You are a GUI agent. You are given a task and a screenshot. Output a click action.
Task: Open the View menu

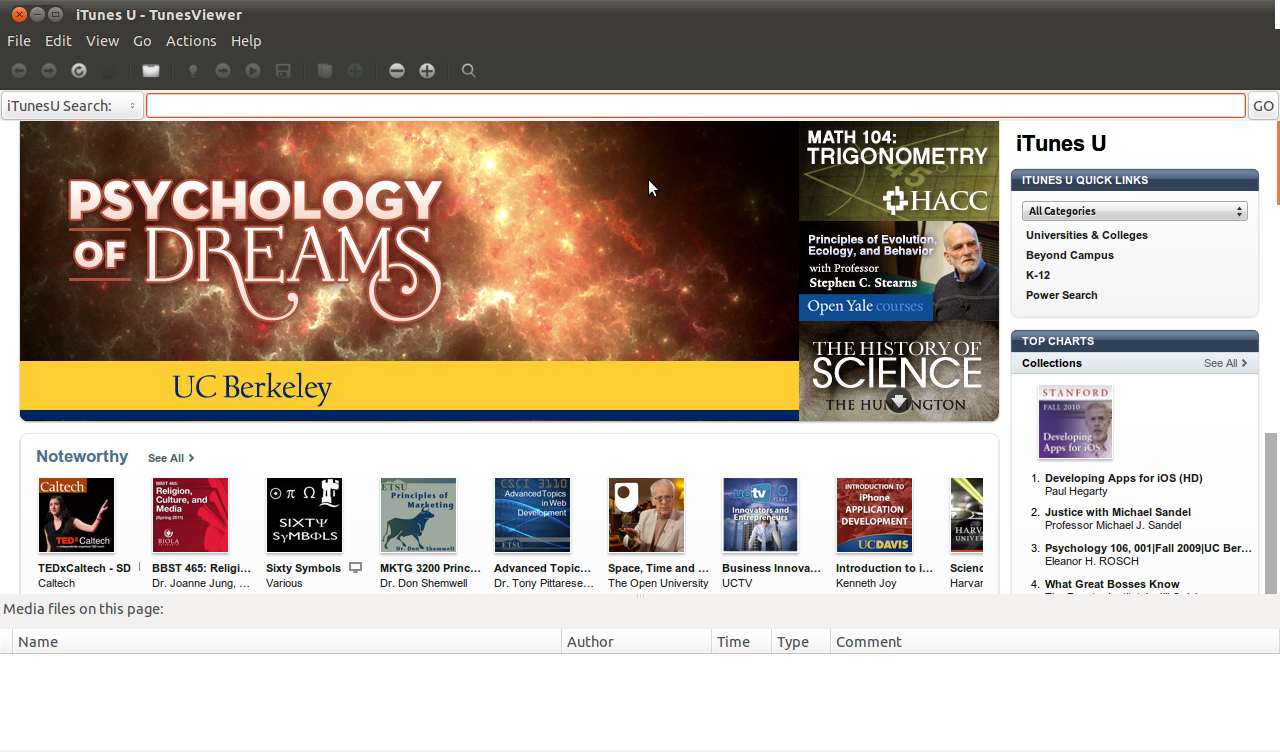click(x=102, y=41)
